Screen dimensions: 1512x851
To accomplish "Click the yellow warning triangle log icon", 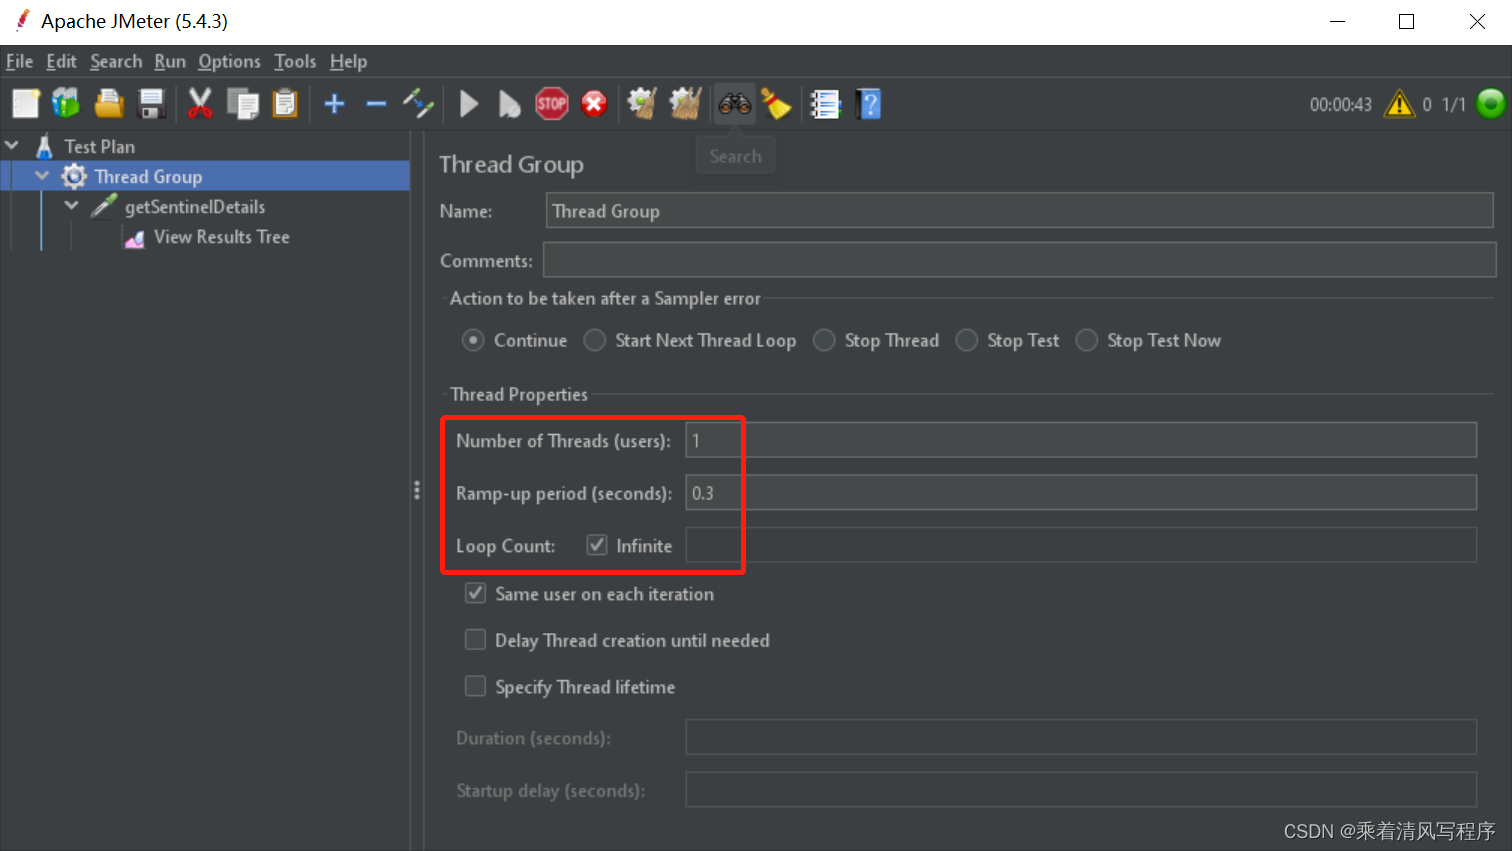I will click(1399, 104).
